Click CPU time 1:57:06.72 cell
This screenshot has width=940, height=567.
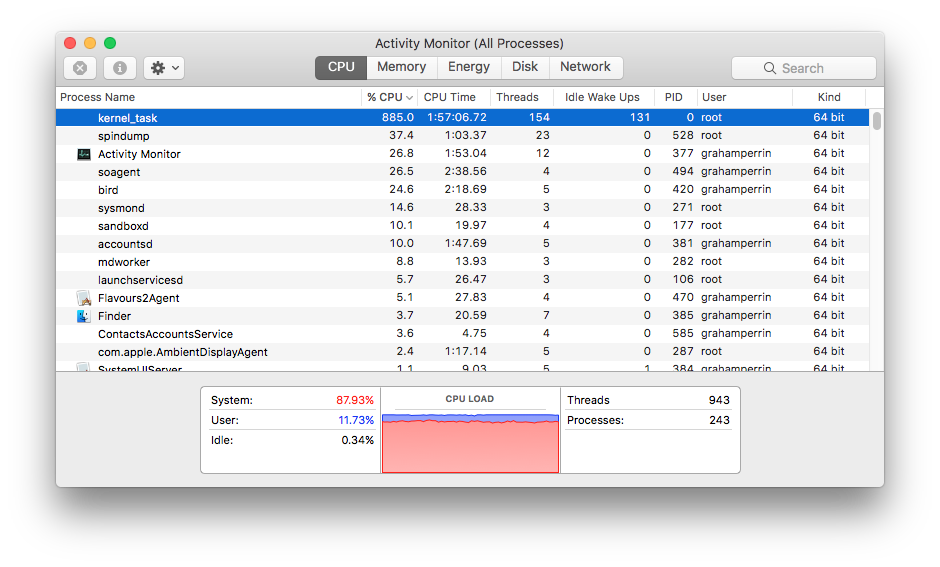point(456,117)
